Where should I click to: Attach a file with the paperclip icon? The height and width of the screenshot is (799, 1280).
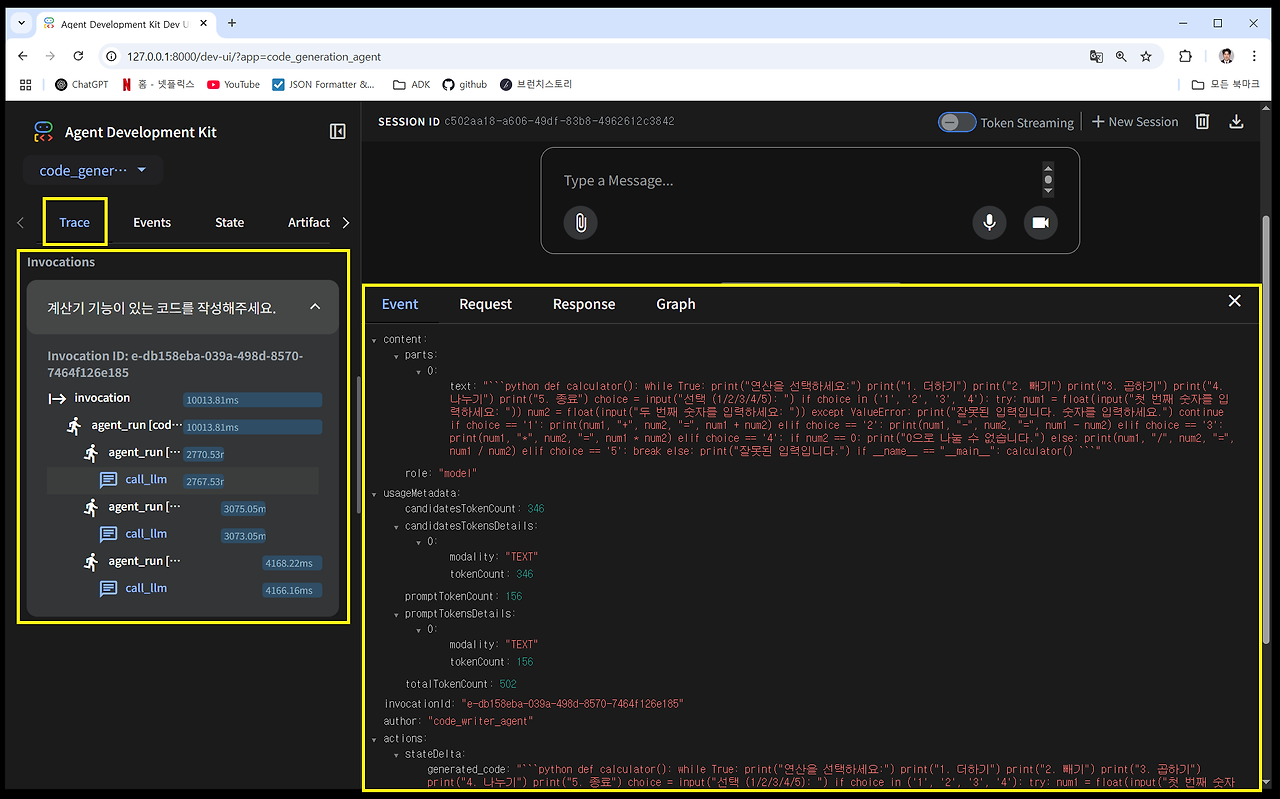(x=580, y=222)
